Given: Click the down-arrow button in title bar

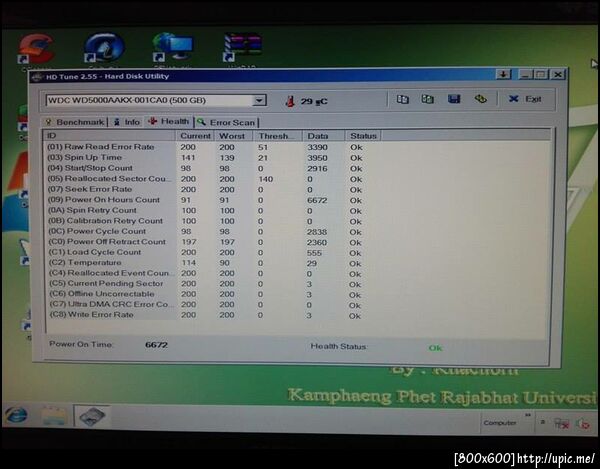Looking at the screenshot, I should 504,74.
